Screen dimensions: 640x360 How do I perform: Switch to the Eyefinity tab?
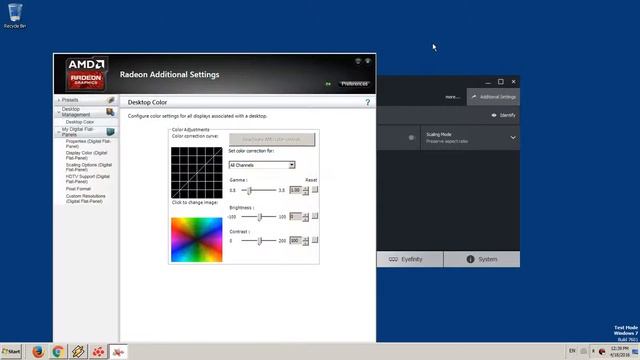(x=410, y=259)
